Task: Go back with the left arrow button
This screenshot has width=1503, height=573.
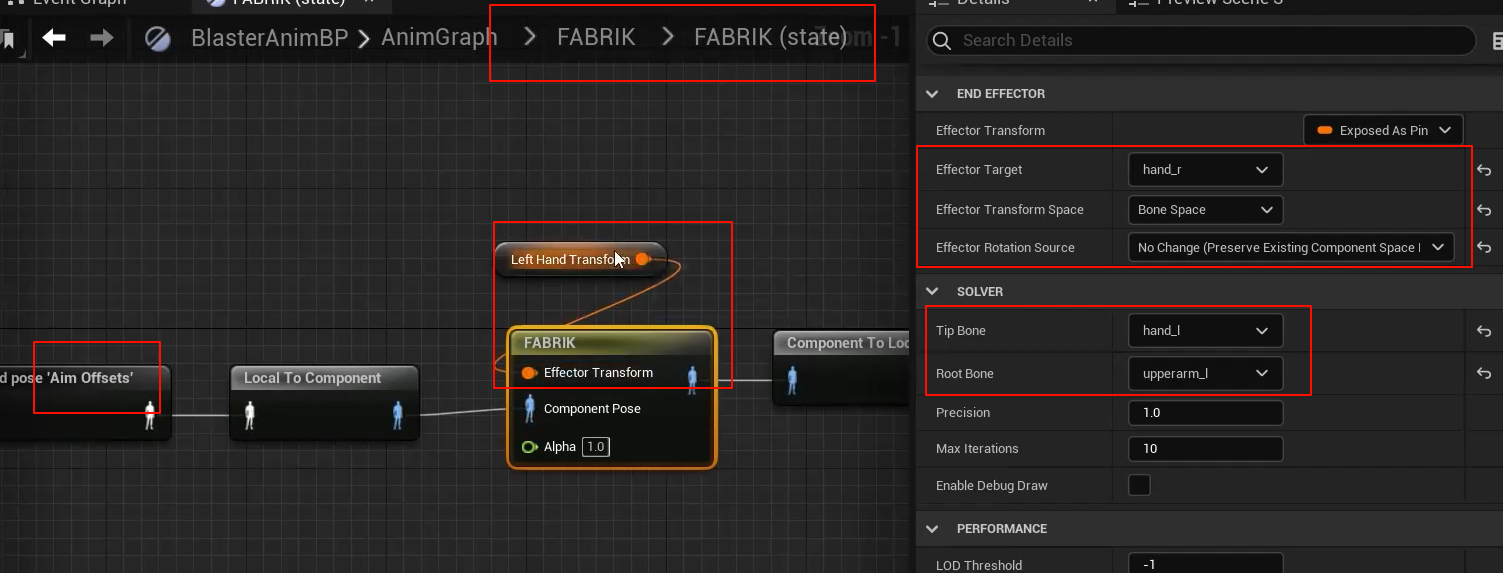Action: click(x=54, y=38)
